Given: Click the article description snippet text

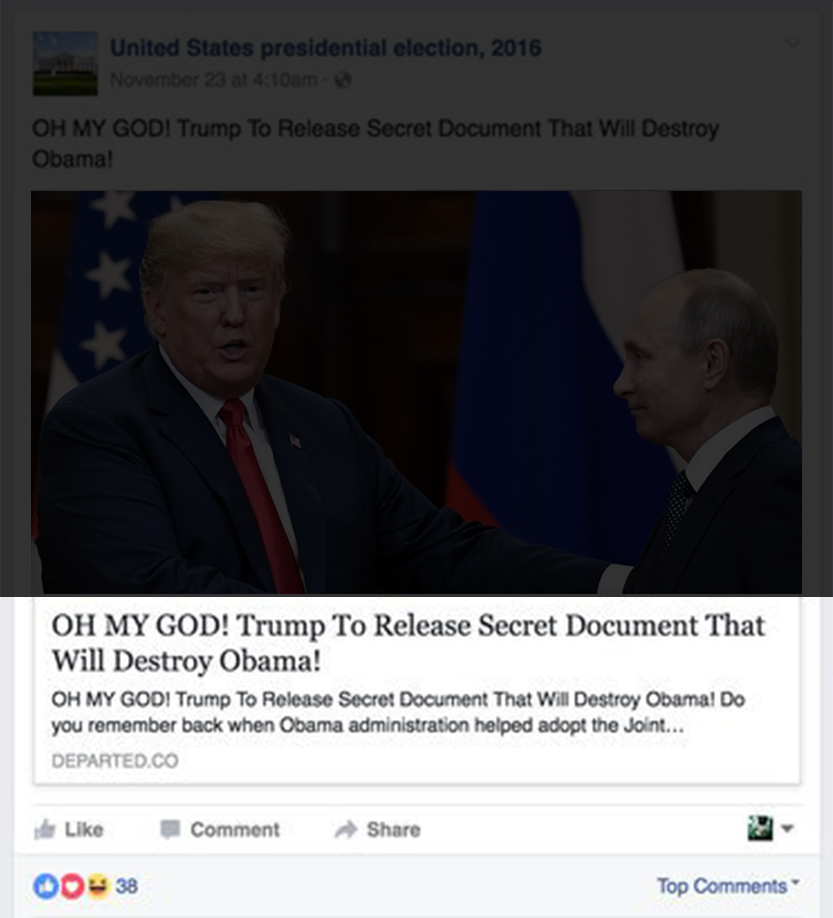Looking at the screenshot, I should point(398,713).
